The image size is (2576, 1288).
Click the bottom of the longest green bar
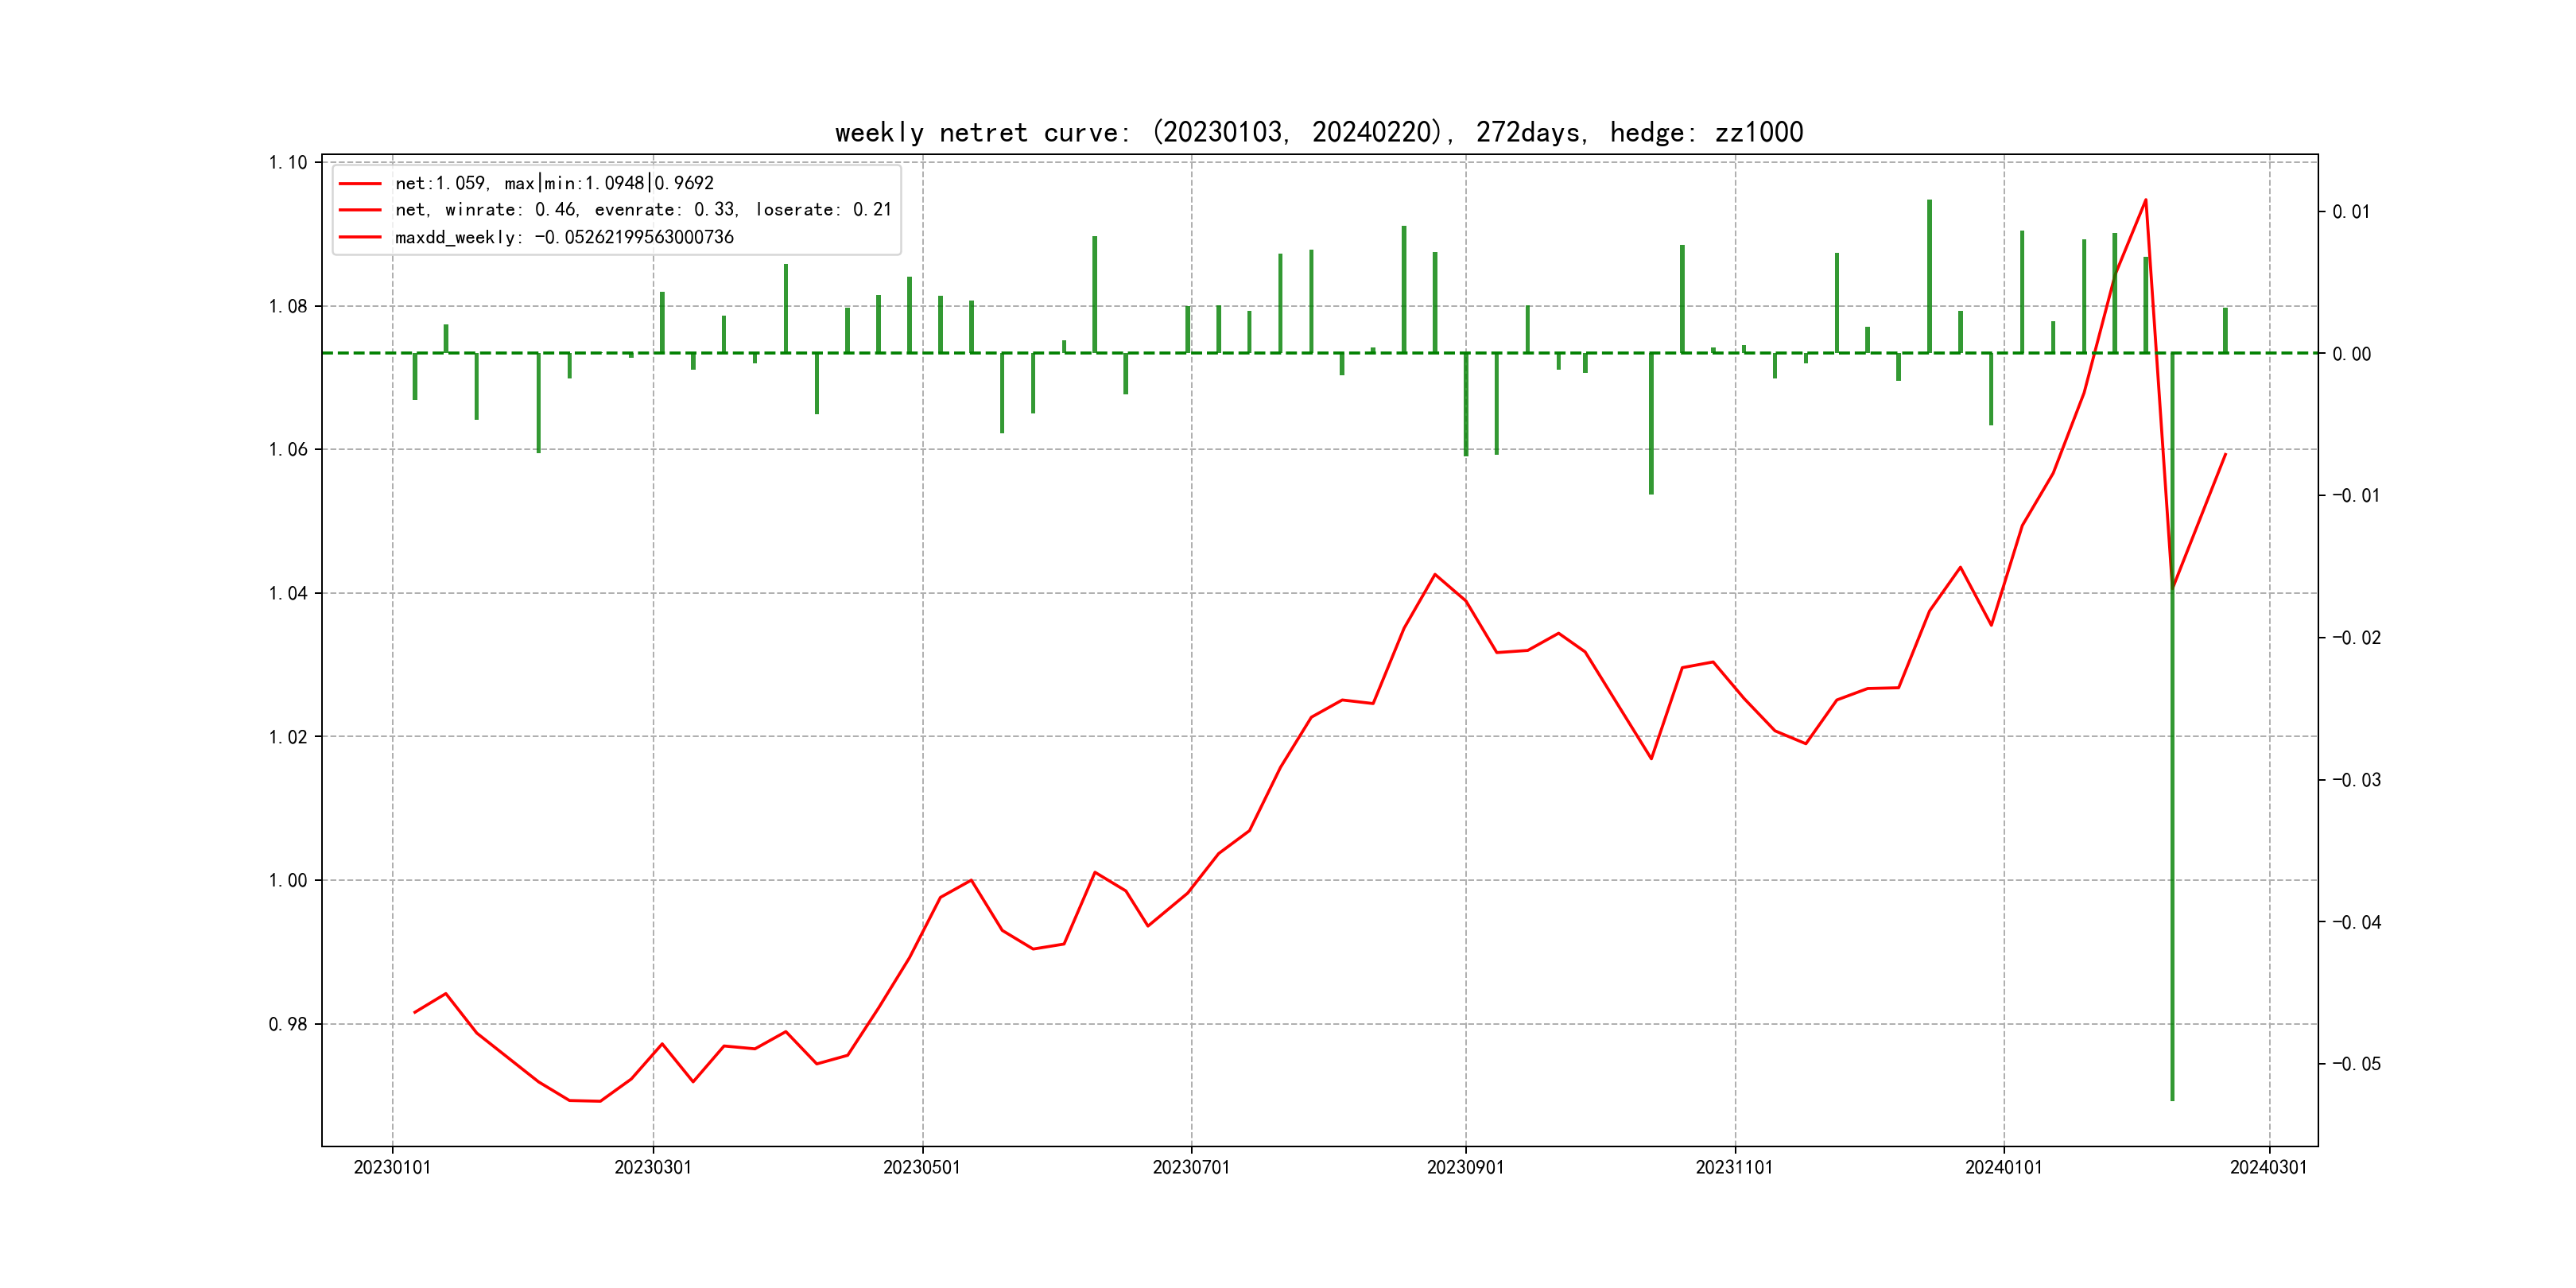tap(2172, 1099)
